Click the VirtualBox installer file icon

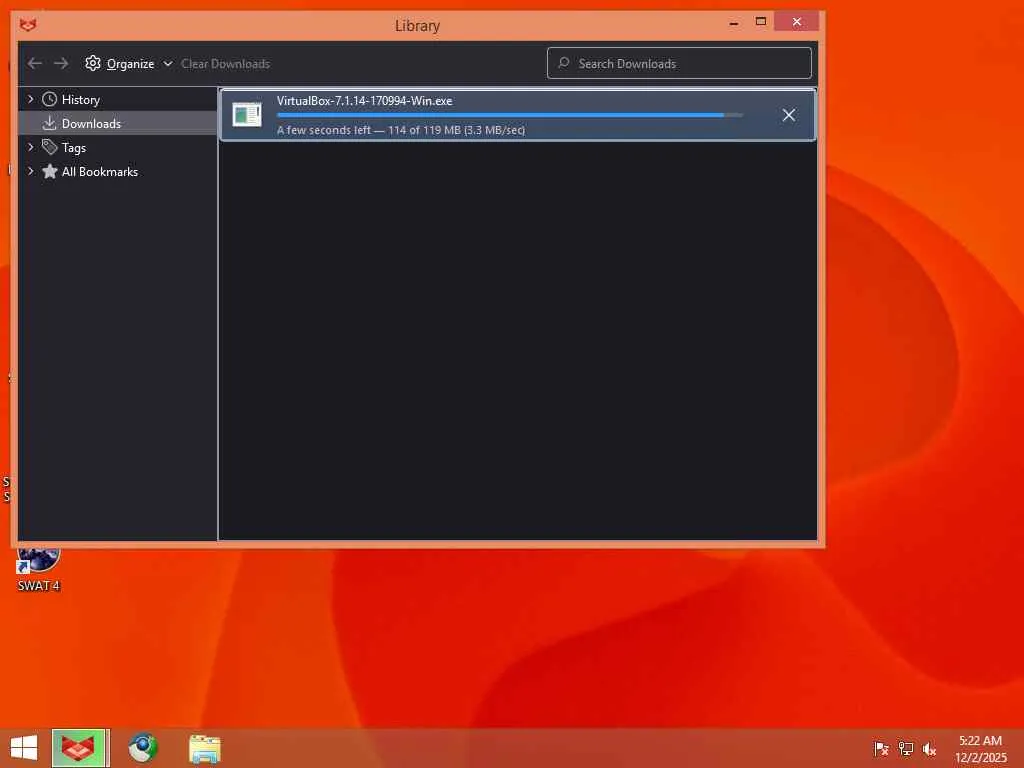pyautogui.click(x=247, y=114)
